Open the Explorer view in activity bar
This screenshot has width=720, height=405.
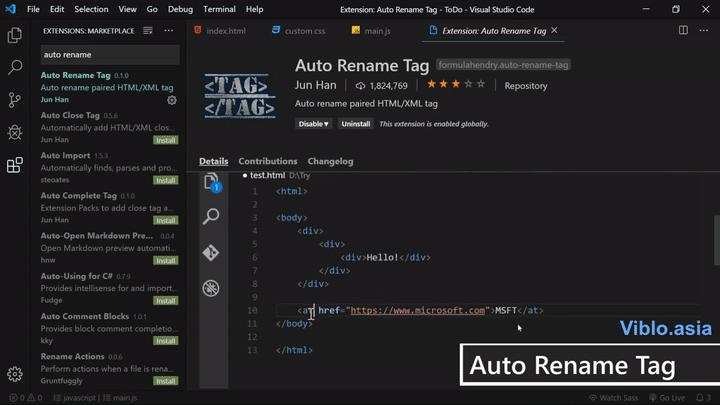click(x=15, y=36)
